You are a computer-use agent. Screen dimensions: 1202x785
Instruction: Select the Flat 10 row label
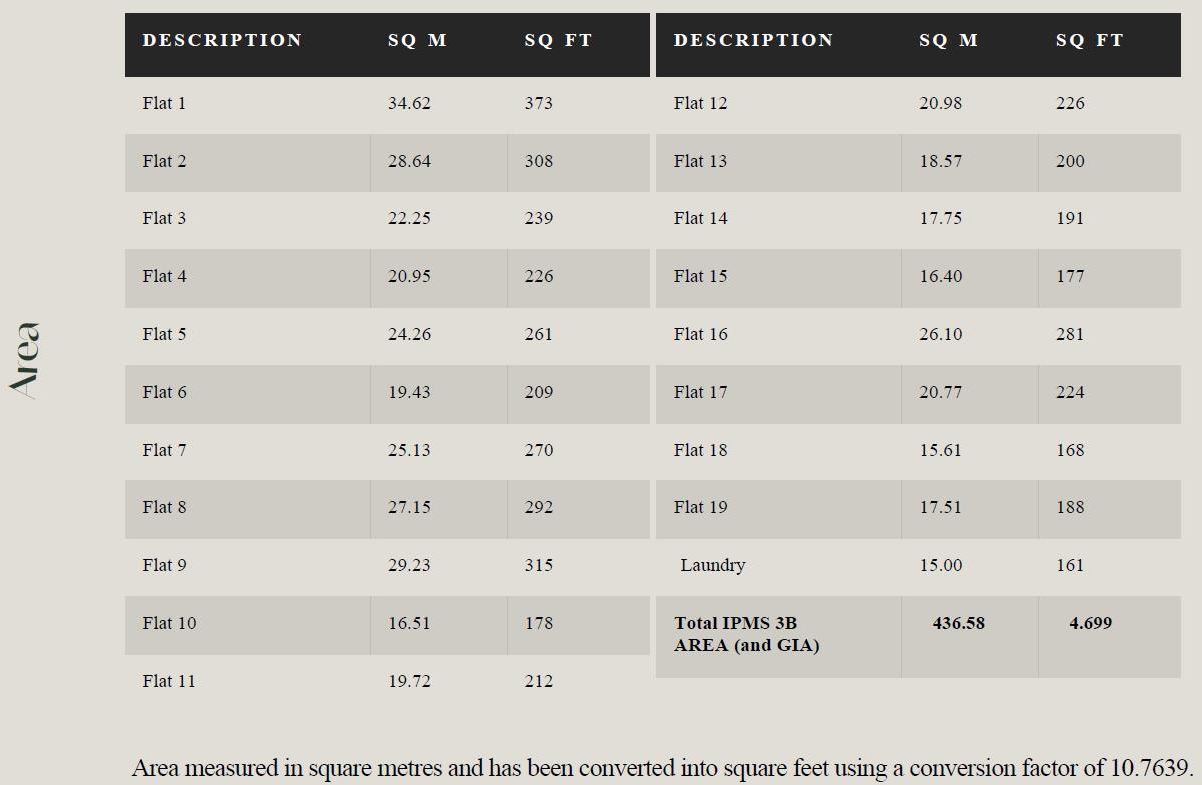(x=169, y=623)
